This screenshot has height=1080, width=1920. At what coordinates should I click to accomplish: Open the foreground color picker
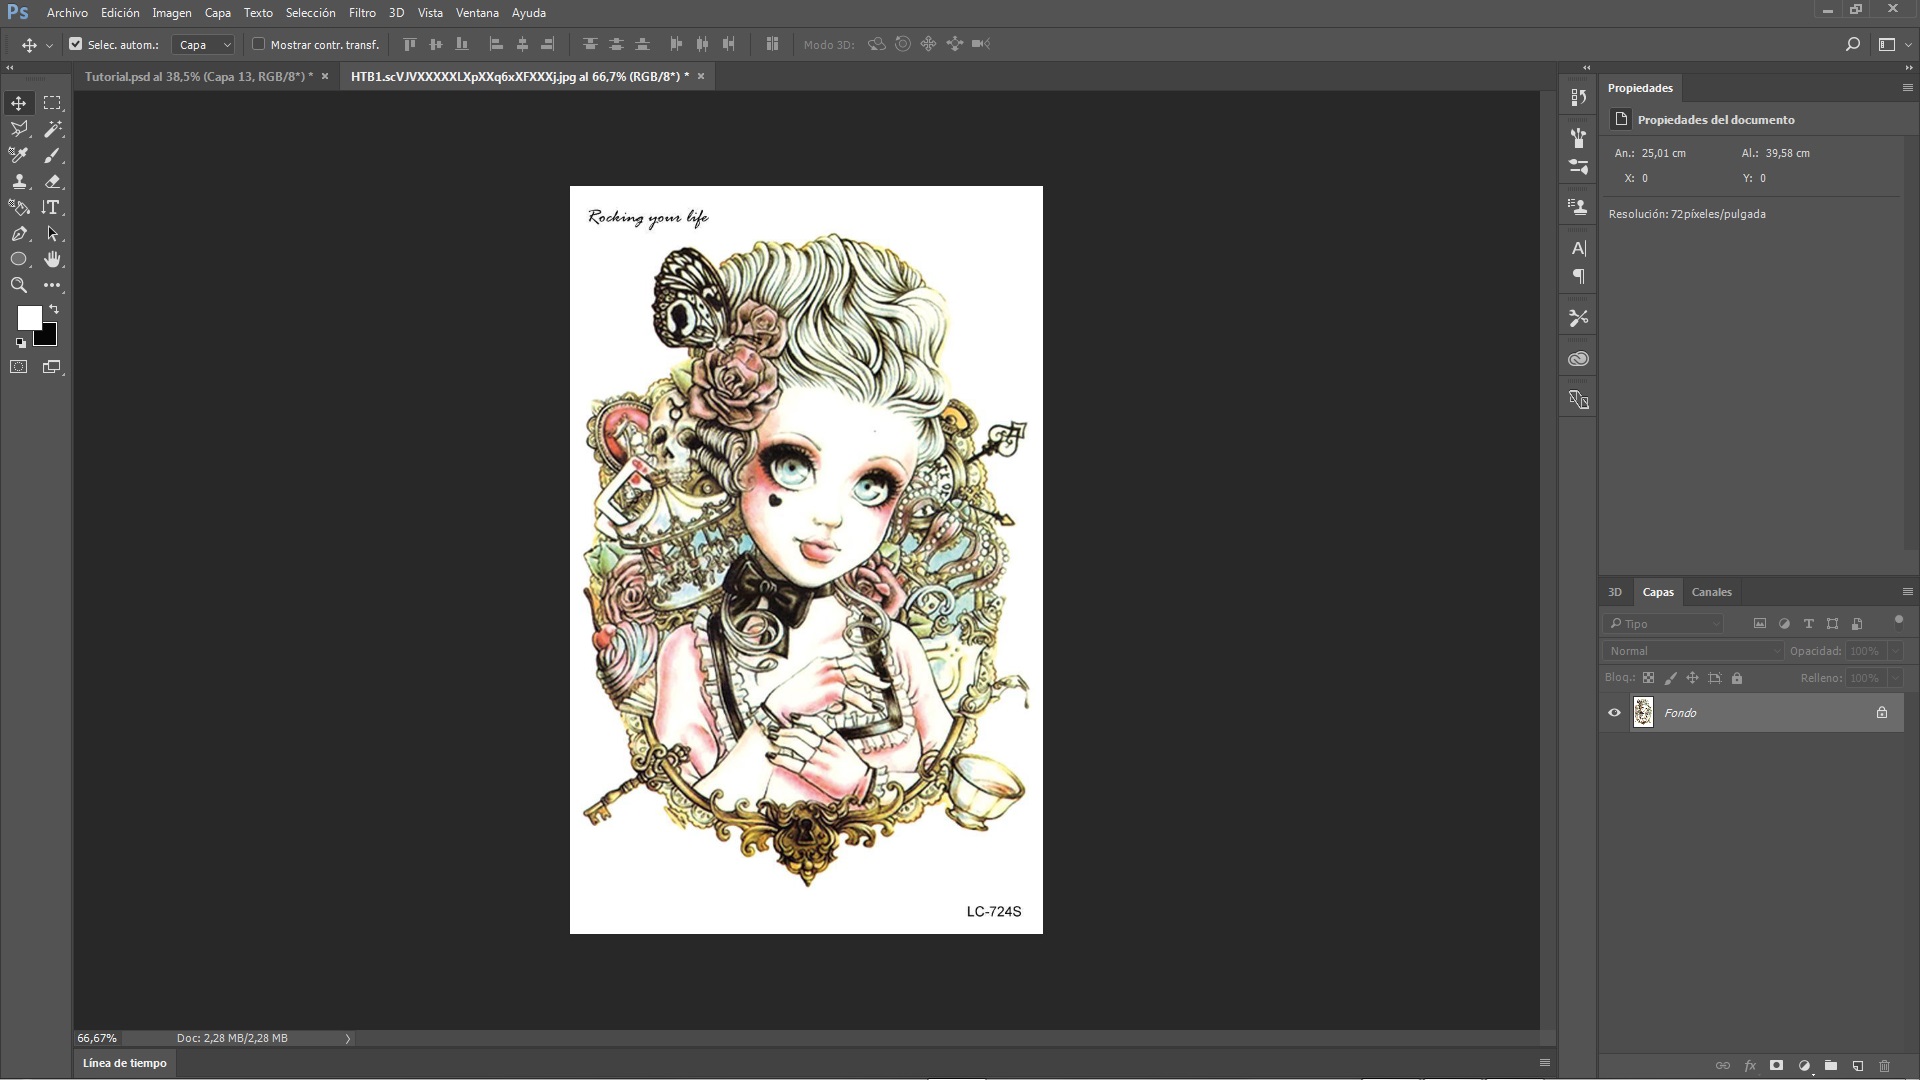[29, 317]
